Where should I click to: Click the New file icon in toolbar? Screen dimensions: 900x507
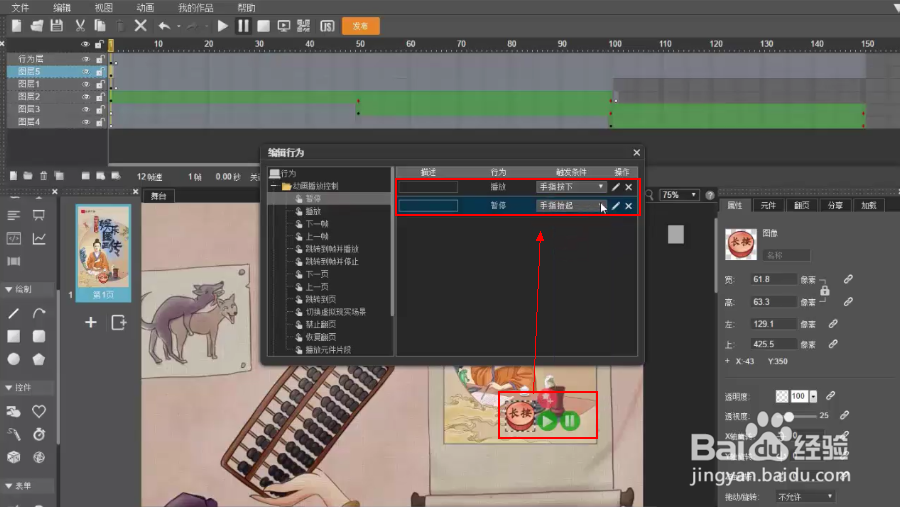coord(17,26)
